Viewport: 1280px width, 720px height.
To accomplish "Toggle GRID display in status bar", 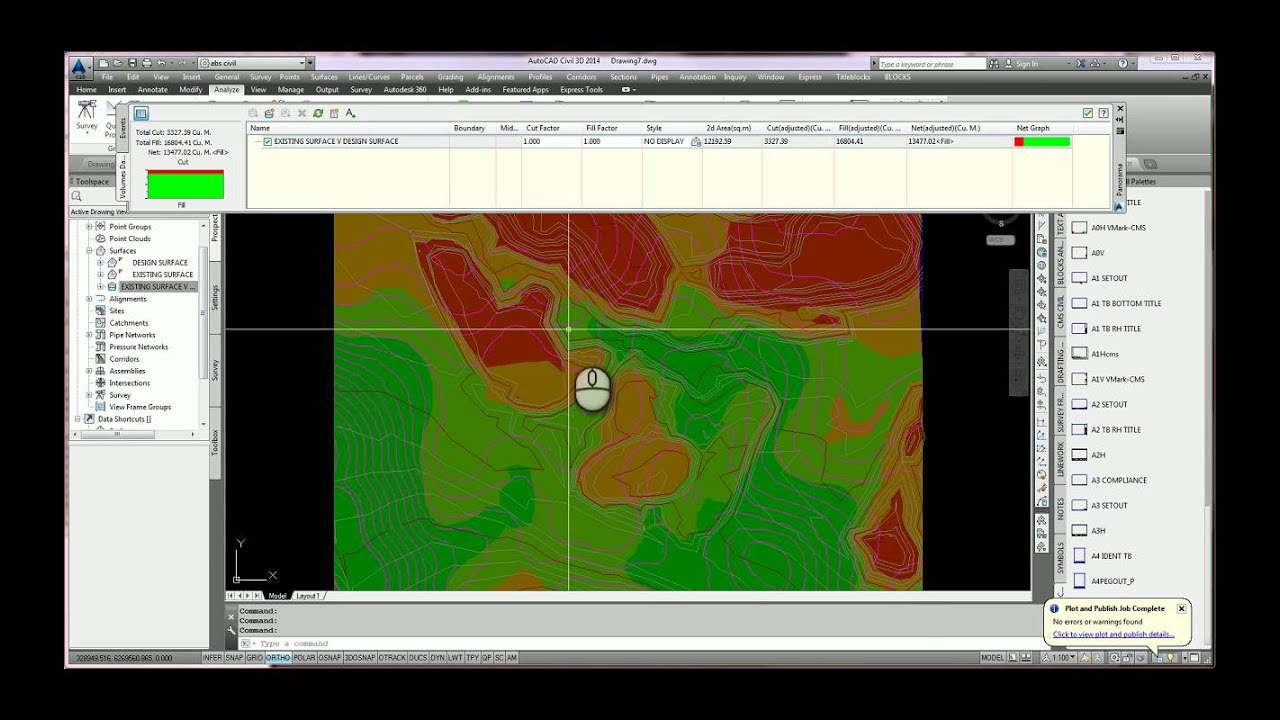I will pyautogui.click(x=255, y=658).
